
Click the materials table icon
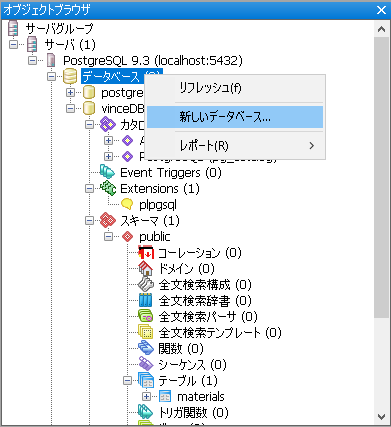click(165, 396)
